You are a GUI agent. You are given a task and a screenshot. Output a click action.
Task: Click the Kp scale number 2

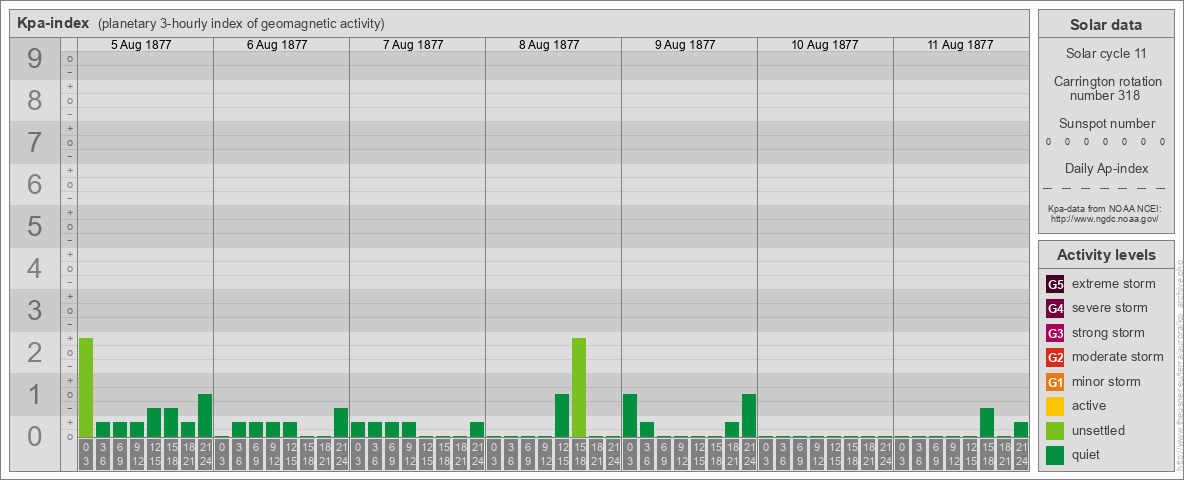[x=35, y=352]
